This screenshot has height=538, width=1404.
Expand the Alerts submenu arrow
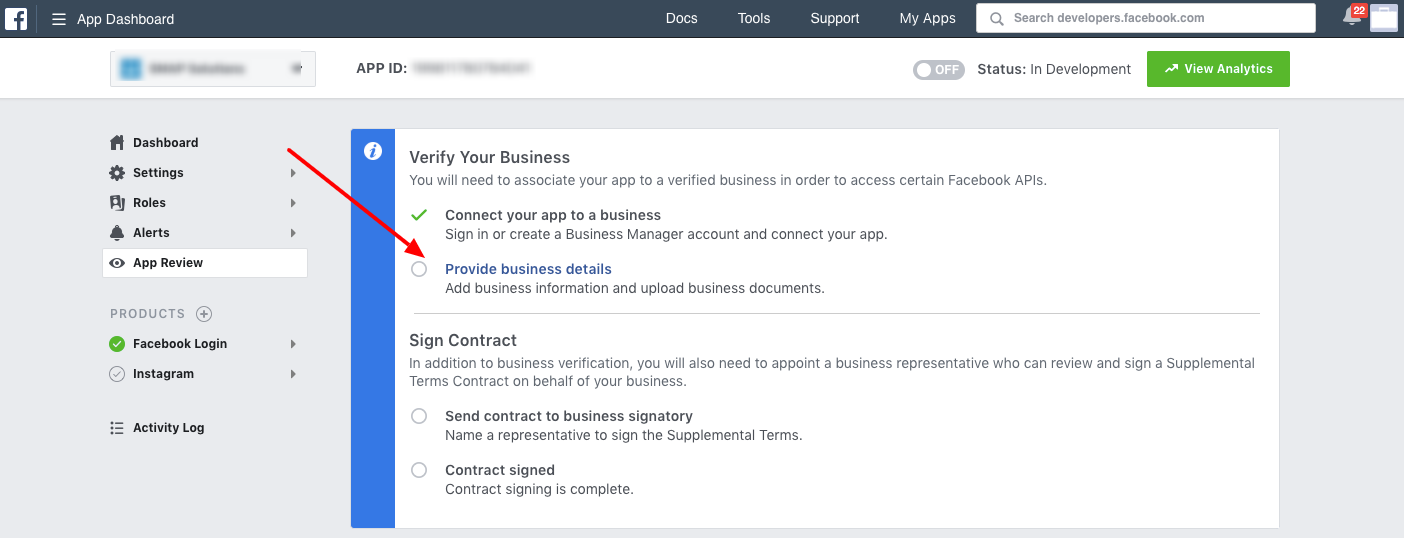[x=293, y=233]
